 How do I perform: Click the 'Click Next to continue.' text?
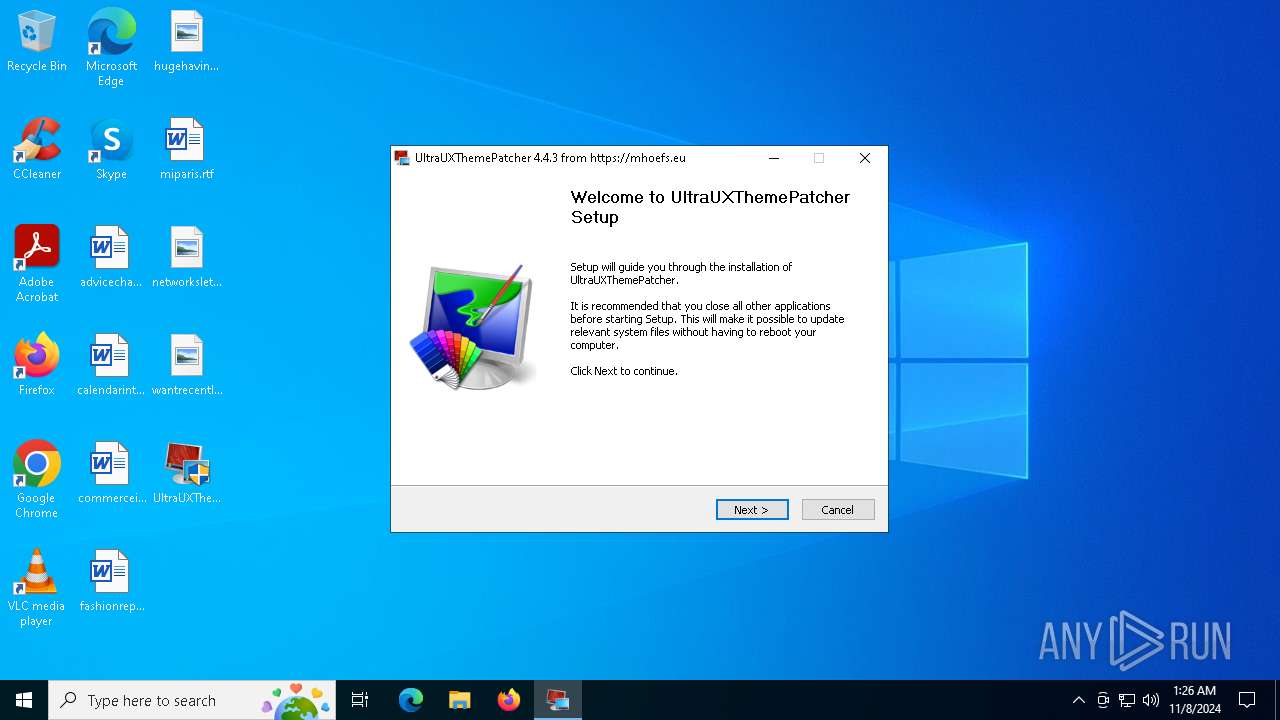(624, 371)
